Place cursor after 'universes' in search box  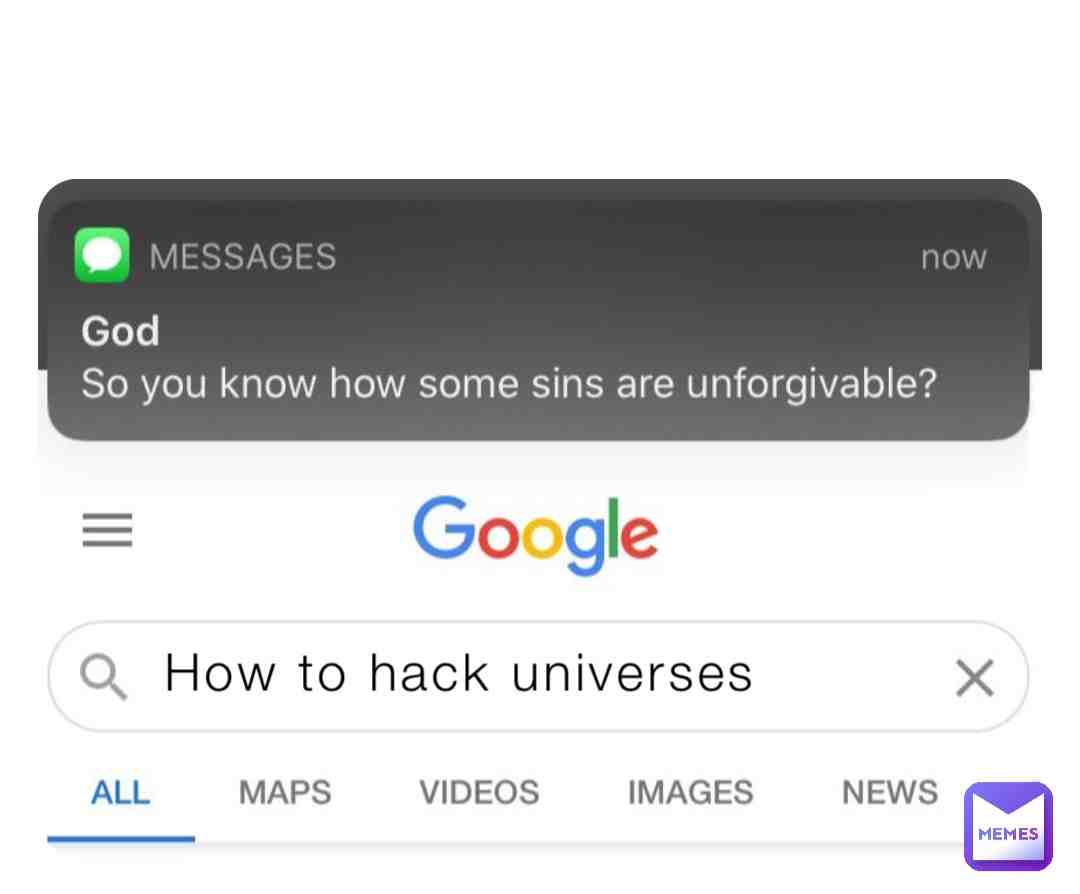(758, 674)
